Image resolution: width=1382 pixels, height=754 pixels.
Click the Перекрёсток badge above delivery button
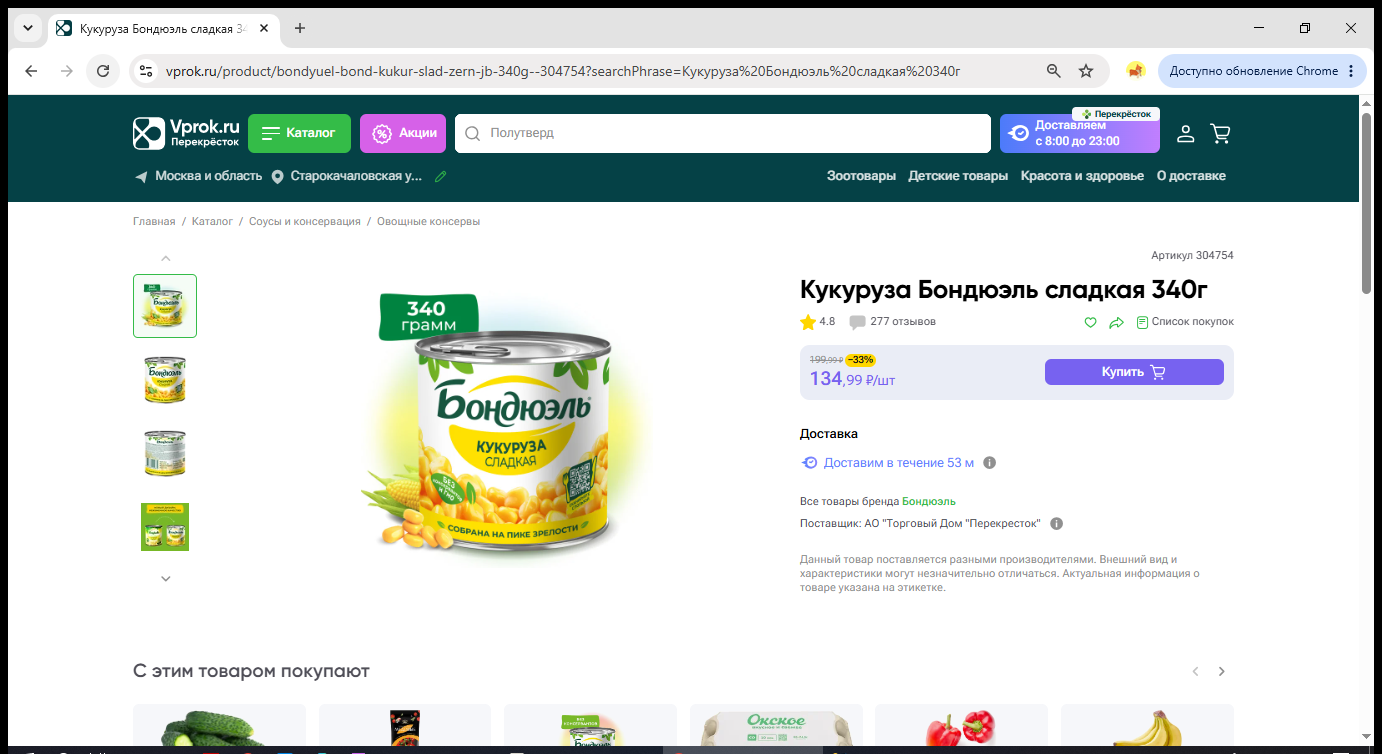coord(1116,114)
